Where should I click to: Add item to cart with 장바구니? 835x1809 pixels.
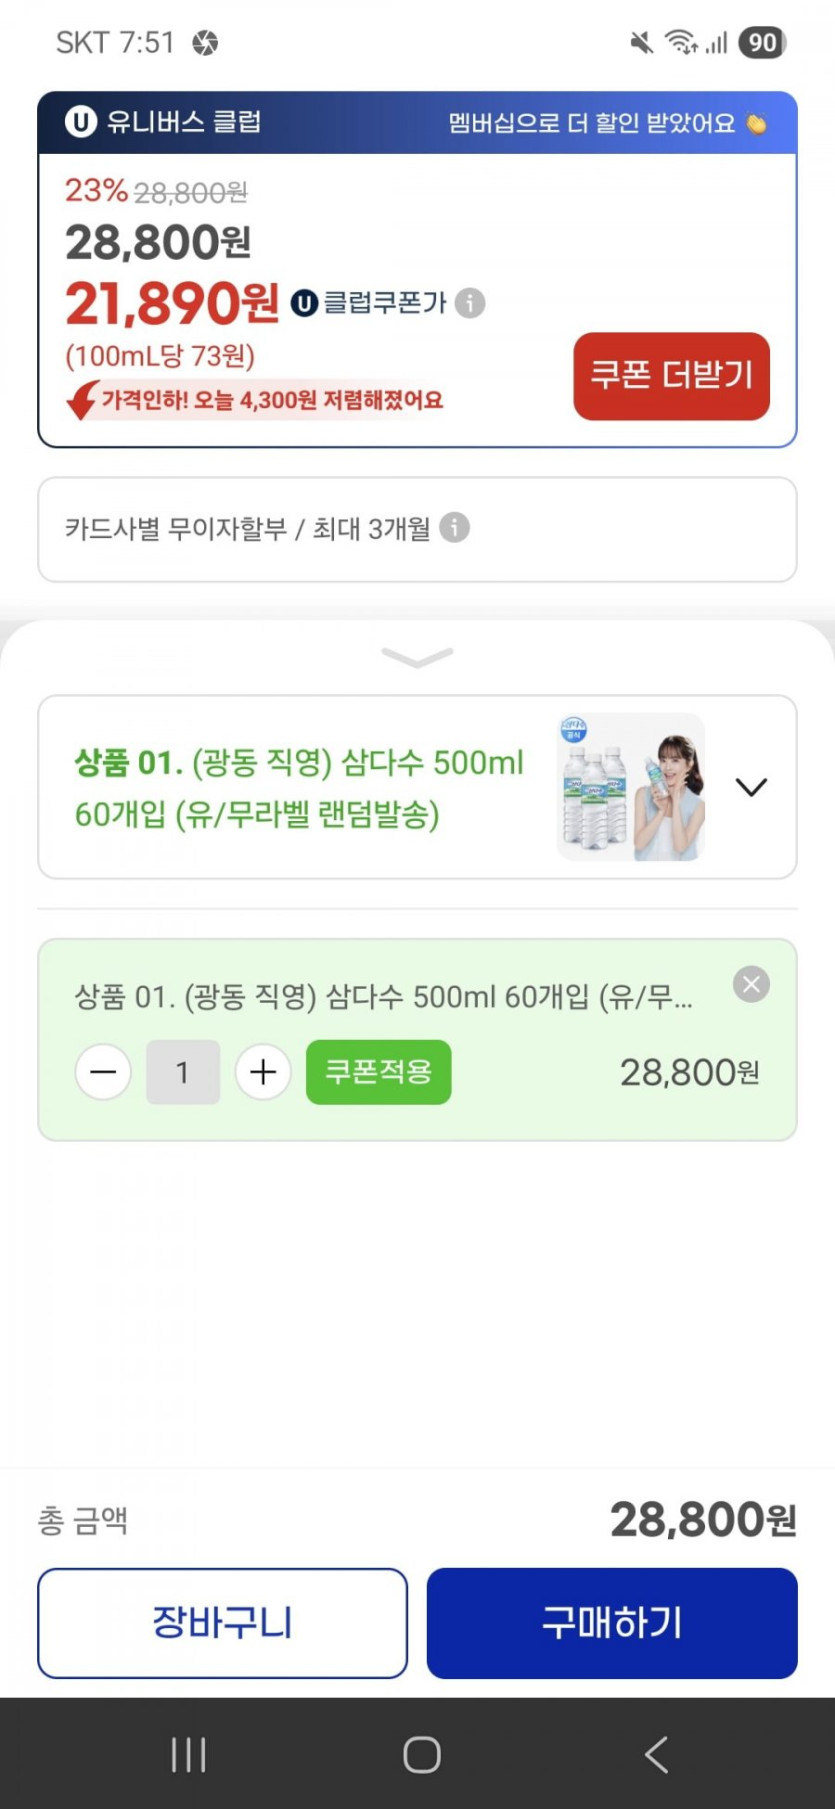point(222,1622)
